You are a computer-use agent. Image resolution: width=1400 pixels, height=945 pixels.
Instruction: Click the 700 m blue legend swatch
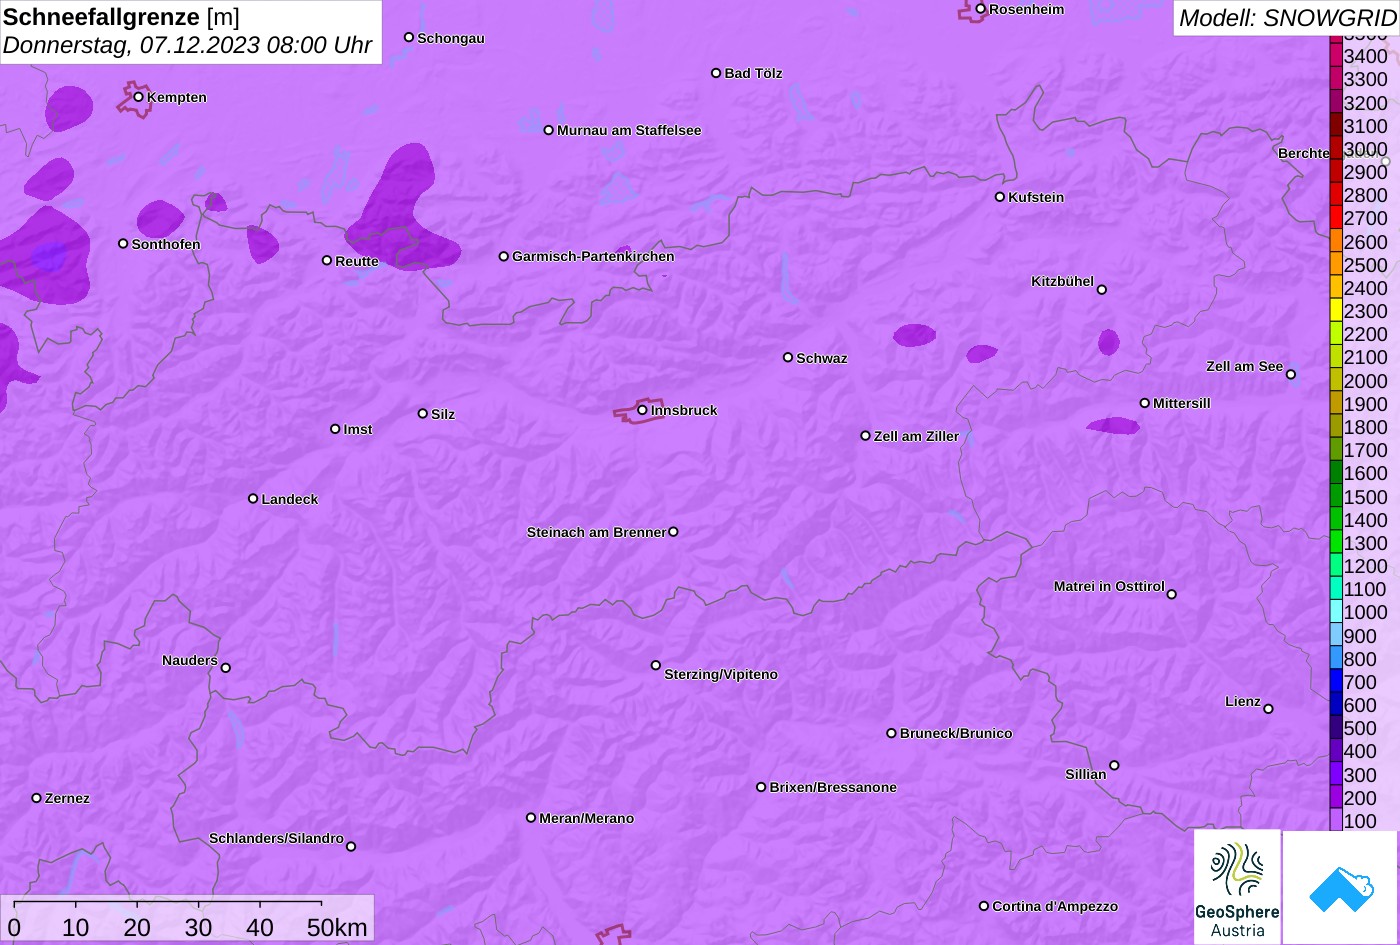pyautogui.click(x=1336, y=682)
